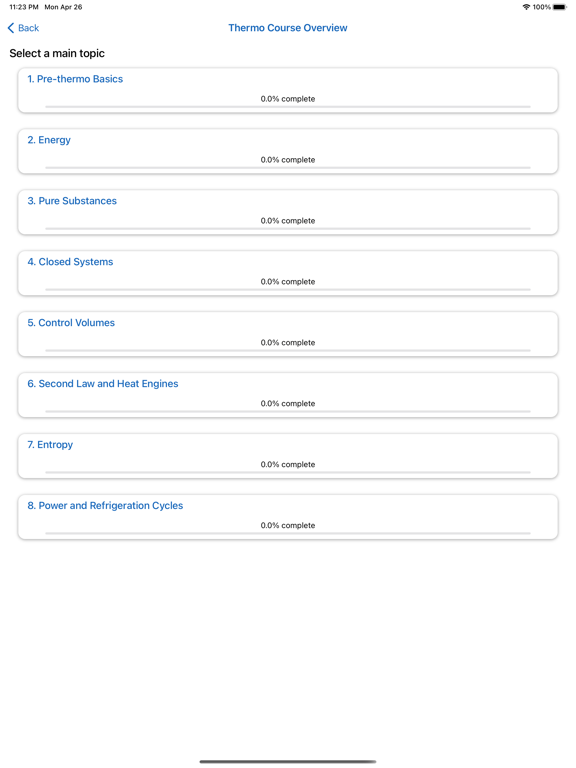Tap the battery status icon
The width and height of the screenshot is (576, 768).
point(559,7)
